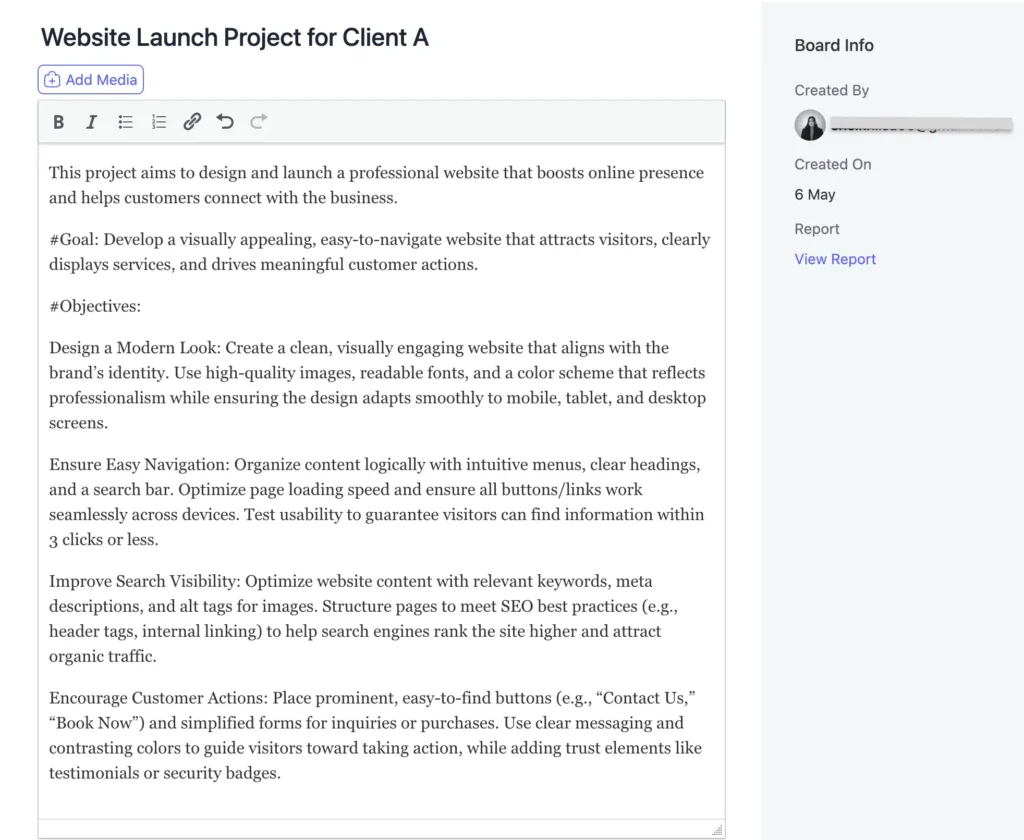The height and width of the screenshot is (840, 1024).
Task: Place cursor in '#Goal:' paragraph
Action: (379, 251)
